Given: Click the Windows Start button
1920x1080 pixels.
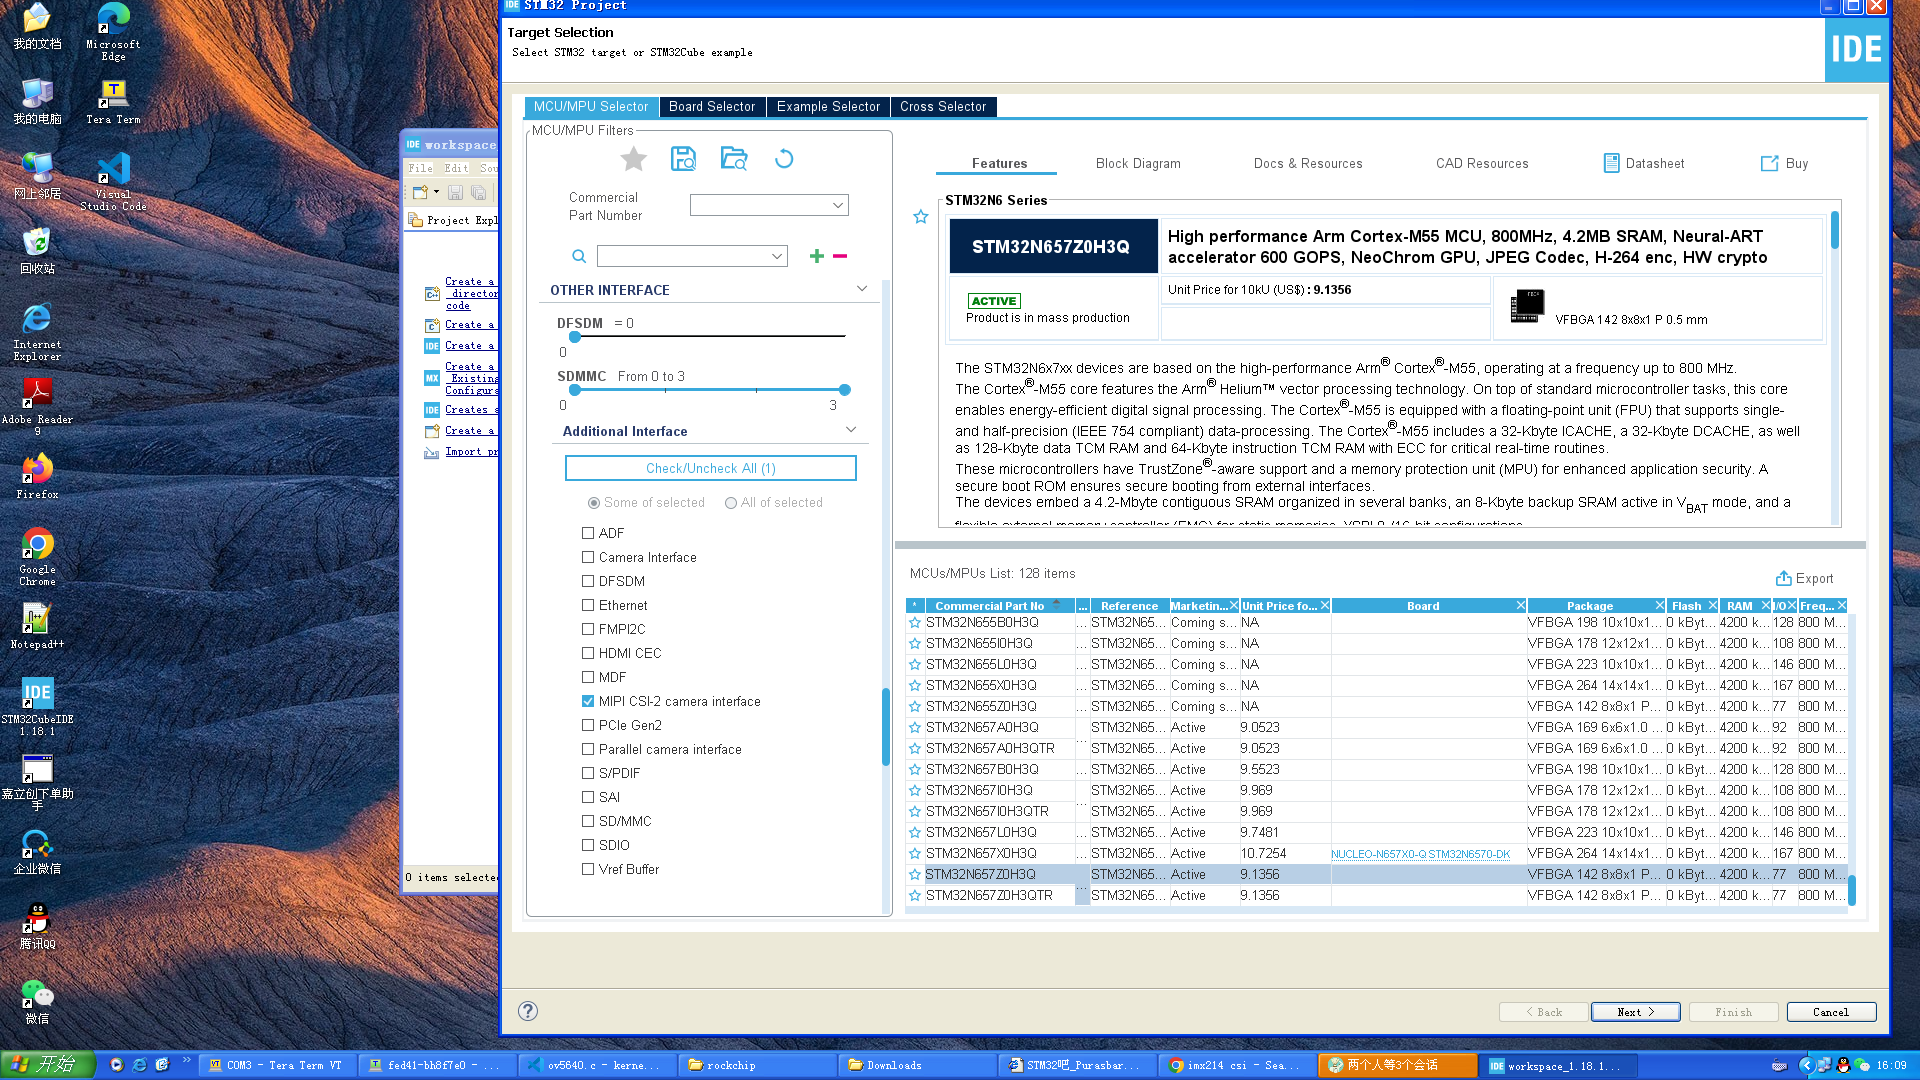Looking at the screenshot, I should [x=48, y=1065].
